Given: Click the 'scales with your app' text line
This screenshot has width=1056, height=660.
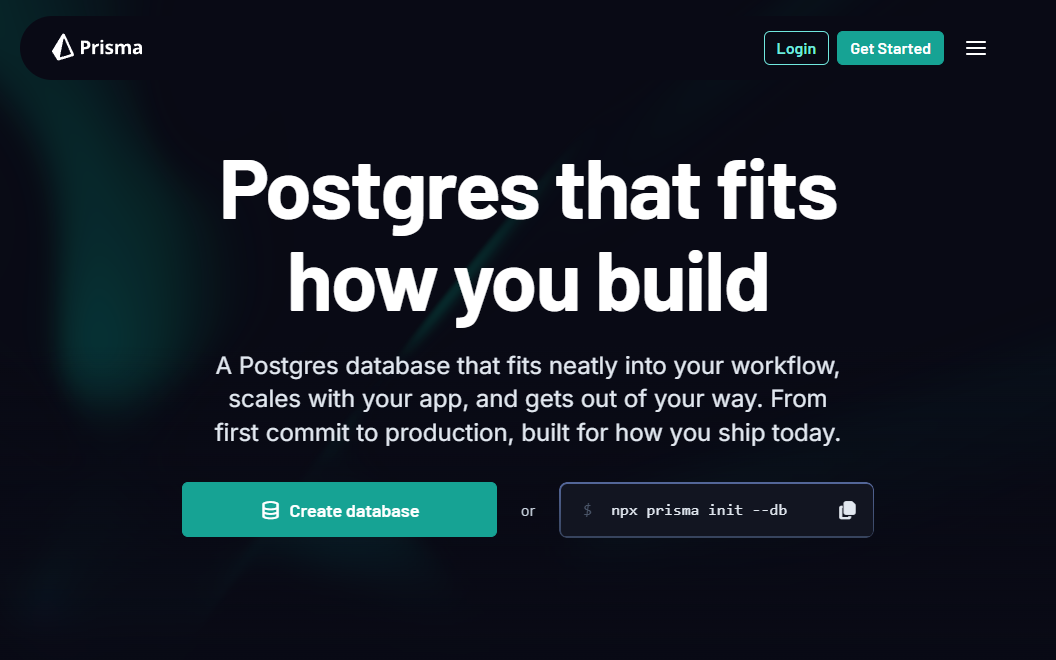Looking at the screenshot, I should 527,399.
